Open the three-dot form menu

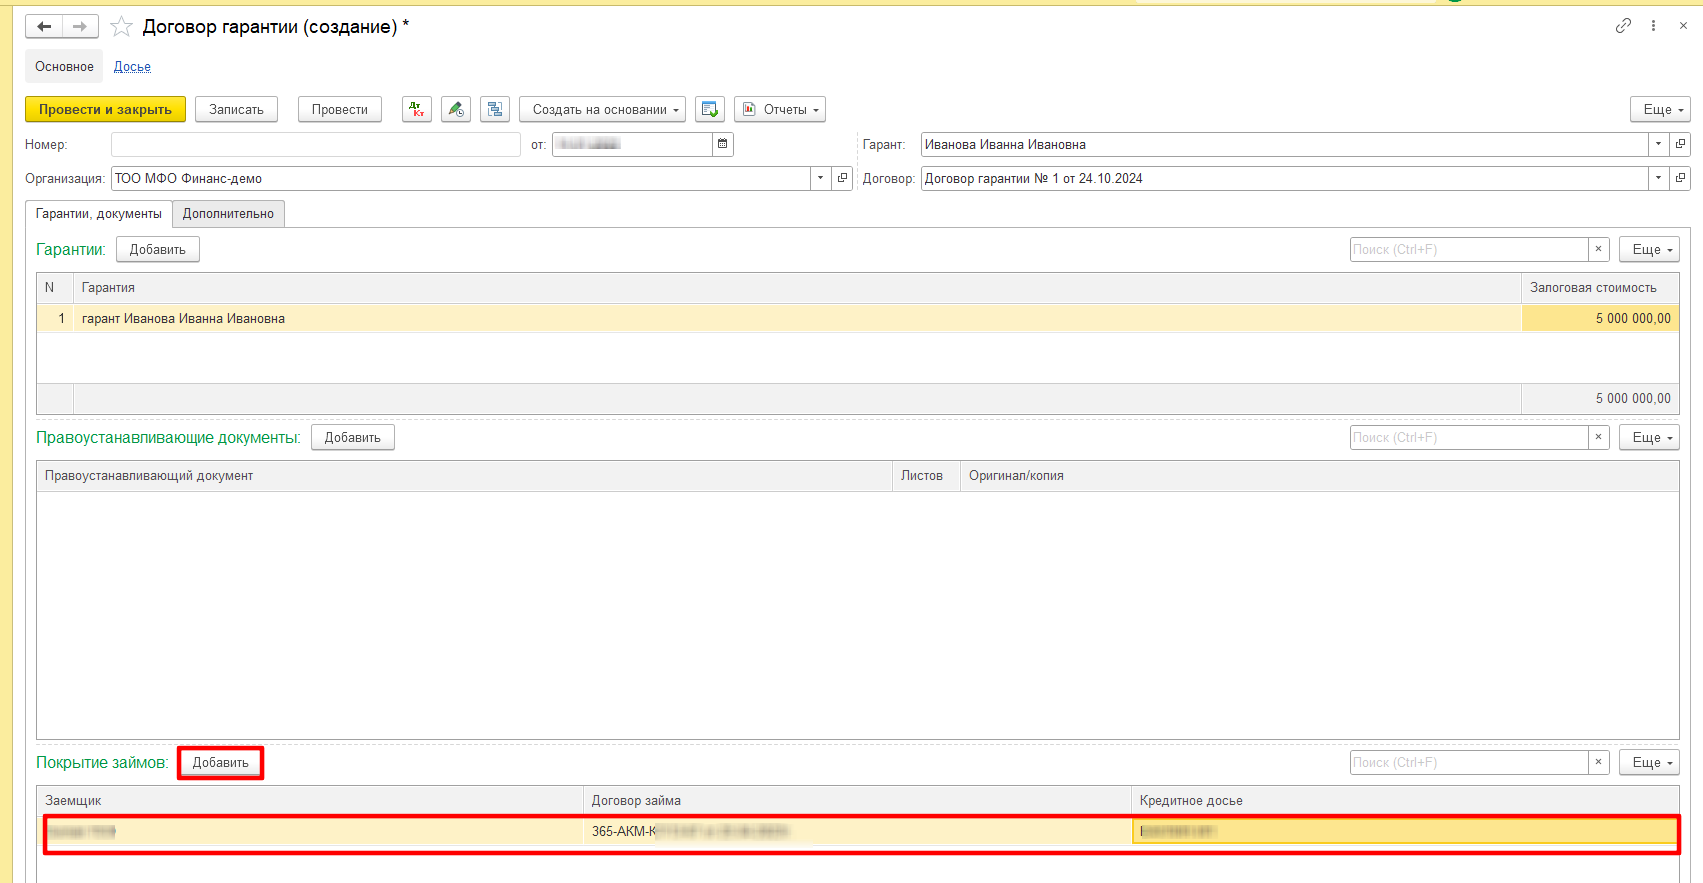point(1653,26)
